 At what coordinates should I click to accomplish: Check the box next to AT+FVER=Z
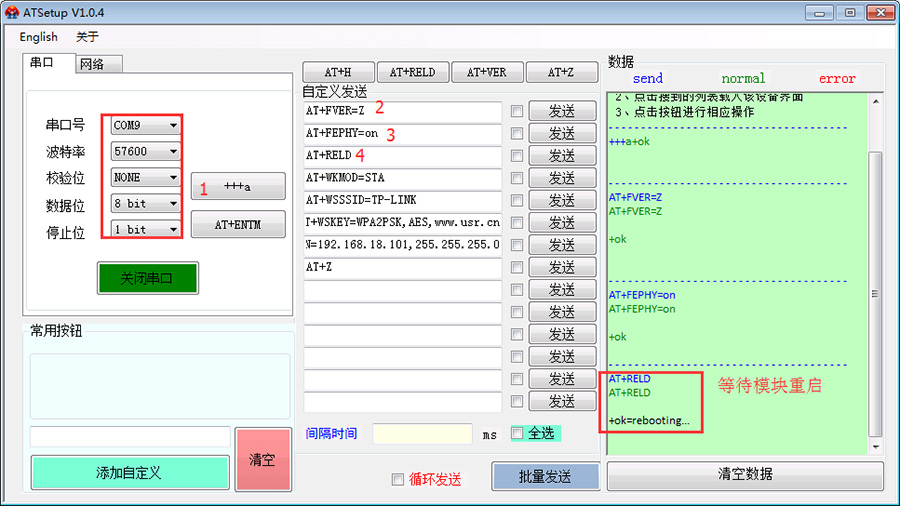[517, 111]
